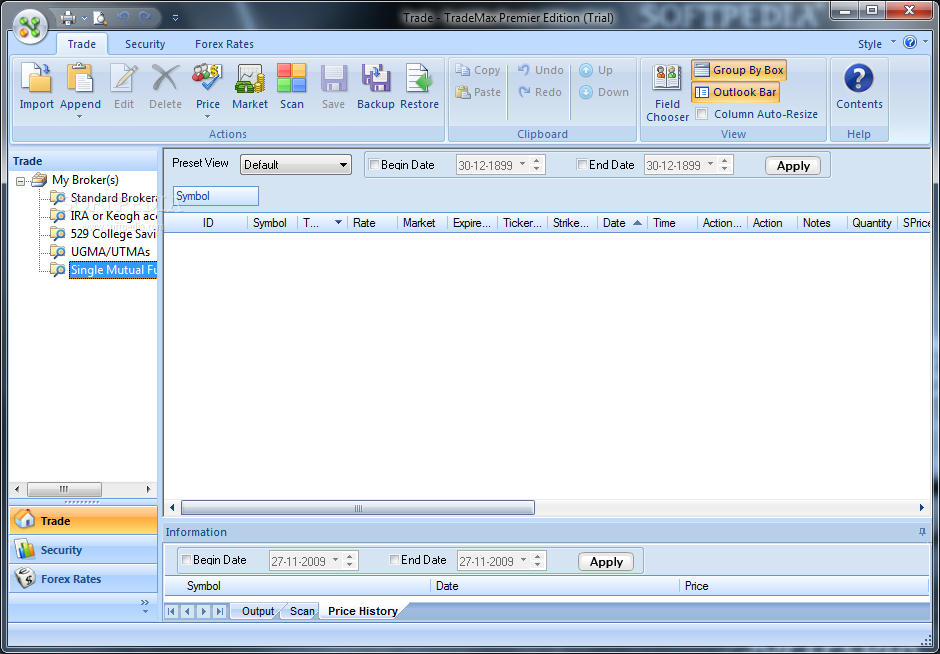The image size is (940, 654).
Task: Expand the navigation pane chevron options
Action: pyautogui.click(x=144, y=605)
